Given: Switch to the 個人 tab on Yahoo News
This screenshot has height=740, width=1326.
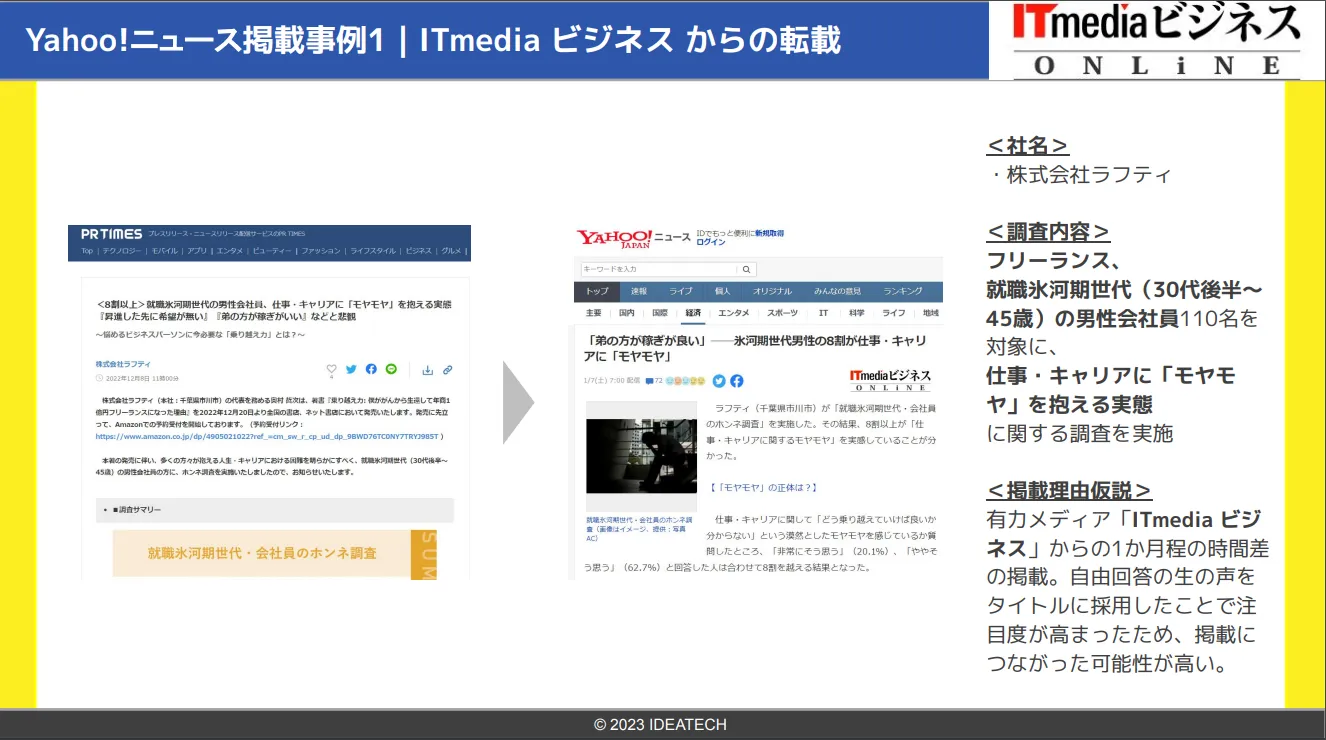Looking at the screenshot, I should click(x=722, y=291).
